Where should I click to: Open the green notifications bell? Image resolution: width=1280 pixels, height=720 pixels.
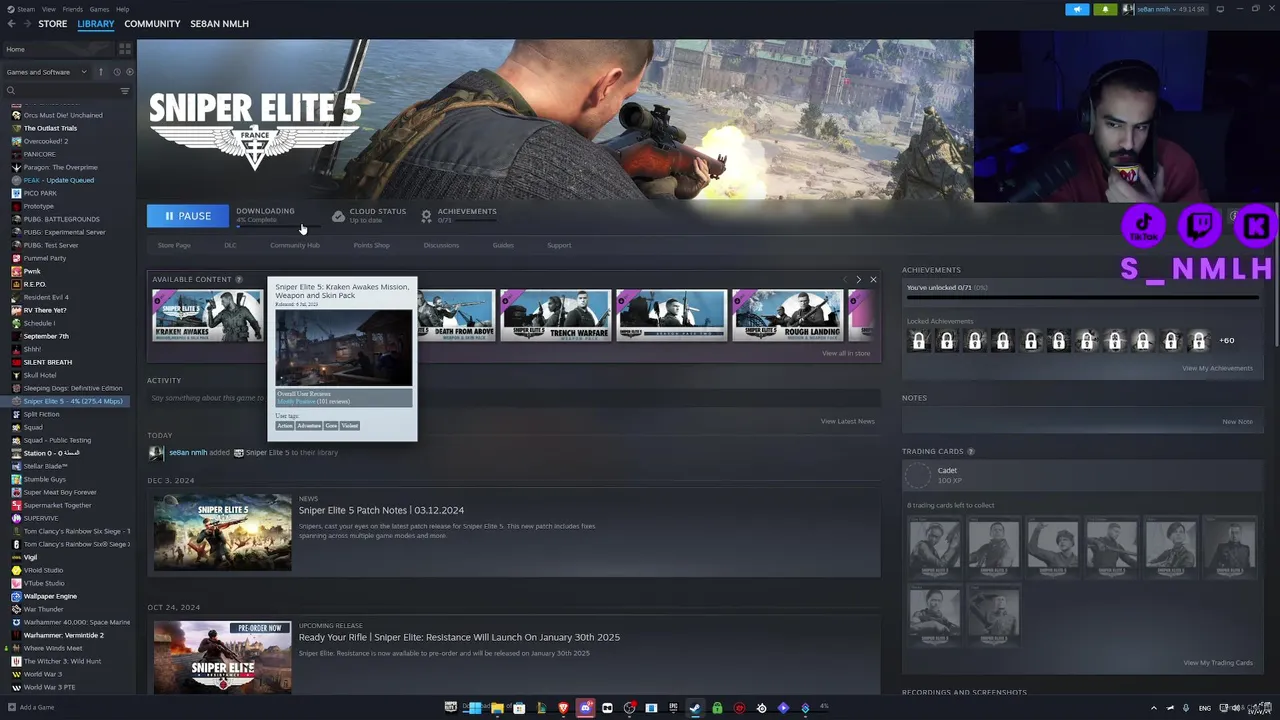1105,9
